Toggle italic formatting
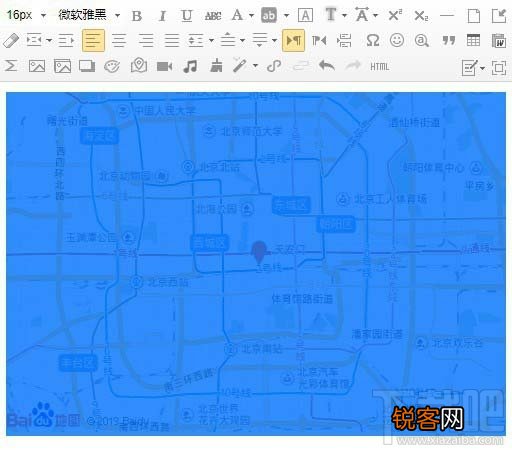 [x=162, y=16]
